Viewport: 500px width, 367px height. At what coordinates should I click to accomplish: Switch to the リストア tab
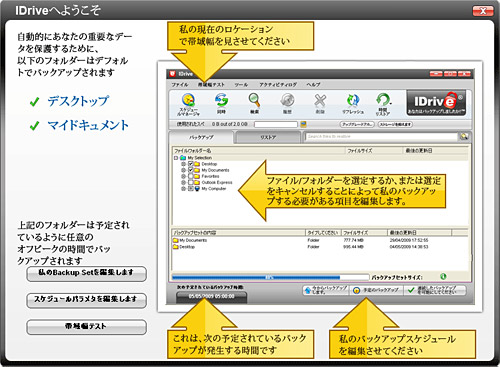coord(268,137)
